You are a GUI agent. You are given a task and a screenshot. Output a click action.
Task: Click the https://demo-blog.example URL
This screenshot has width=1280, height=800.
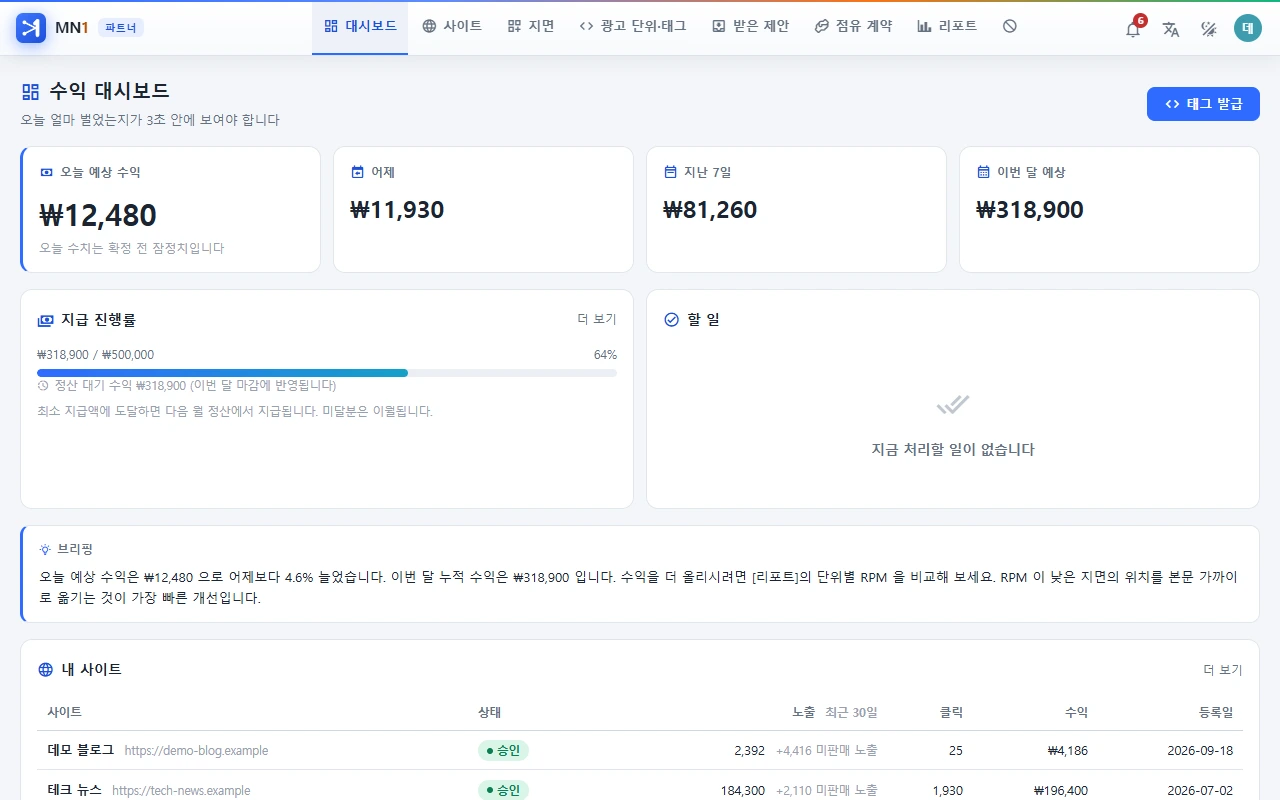click(x=196, y=751)
